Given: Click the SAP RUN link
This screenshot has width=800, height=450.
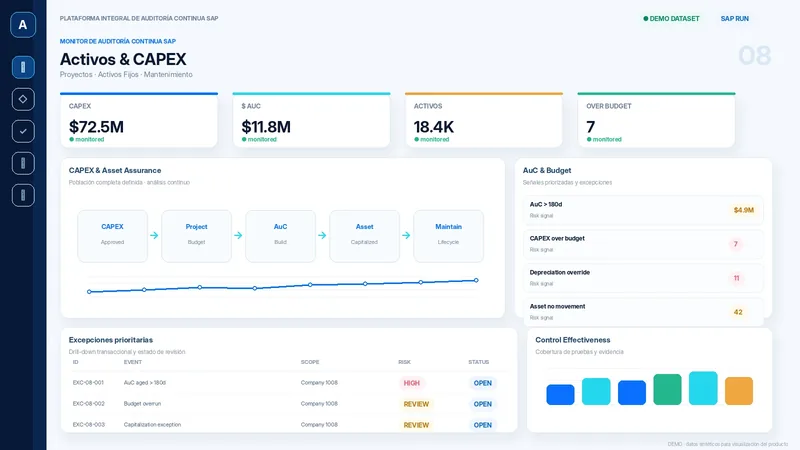Looking at the screenshot, I should tap(734, 18).
